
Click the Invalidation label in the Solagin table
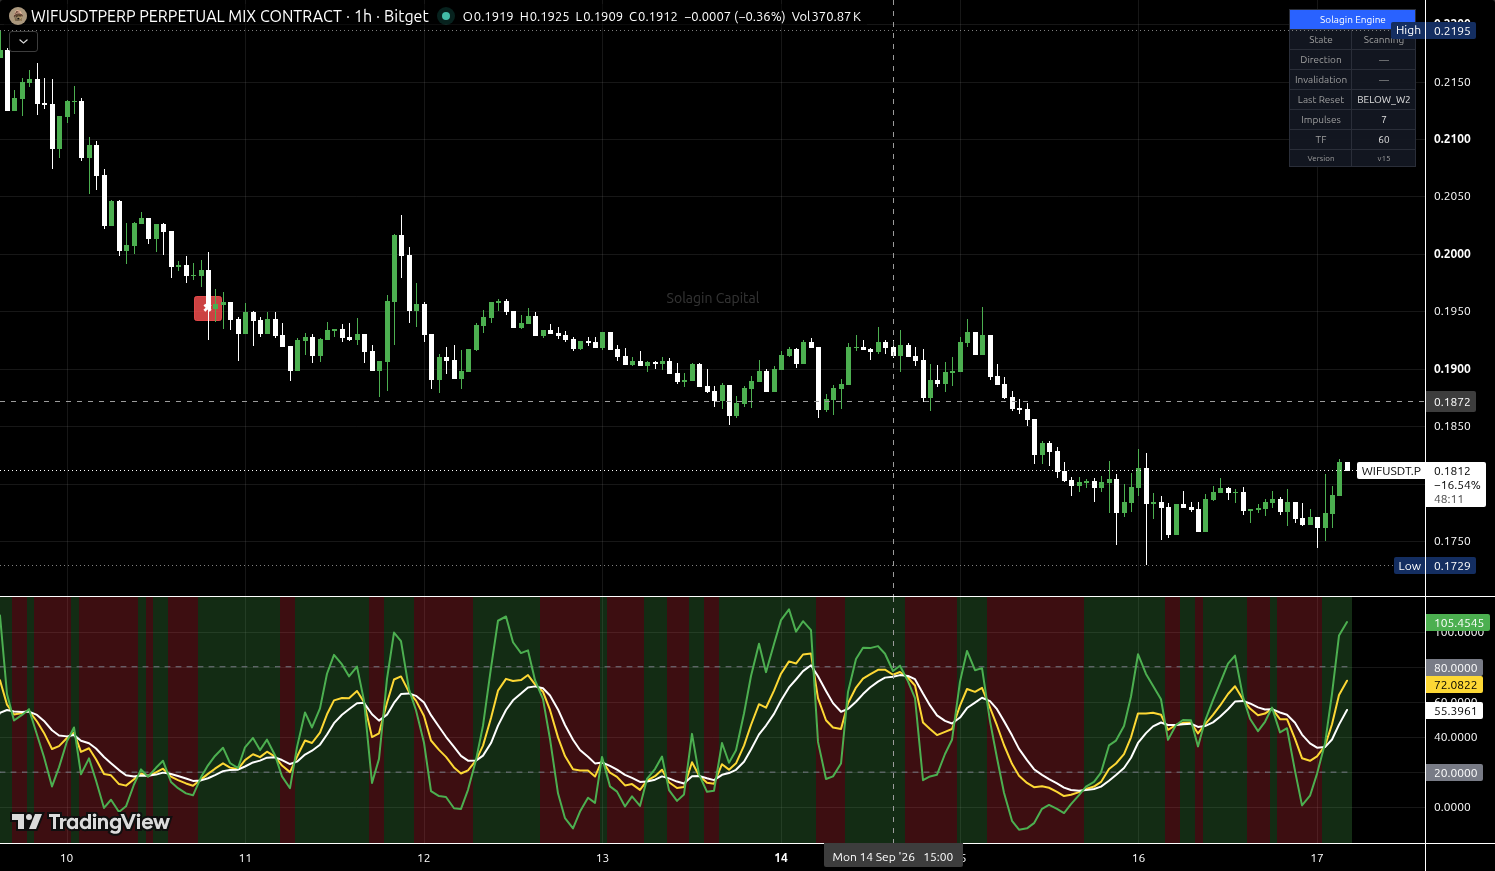pos(1320,80)
